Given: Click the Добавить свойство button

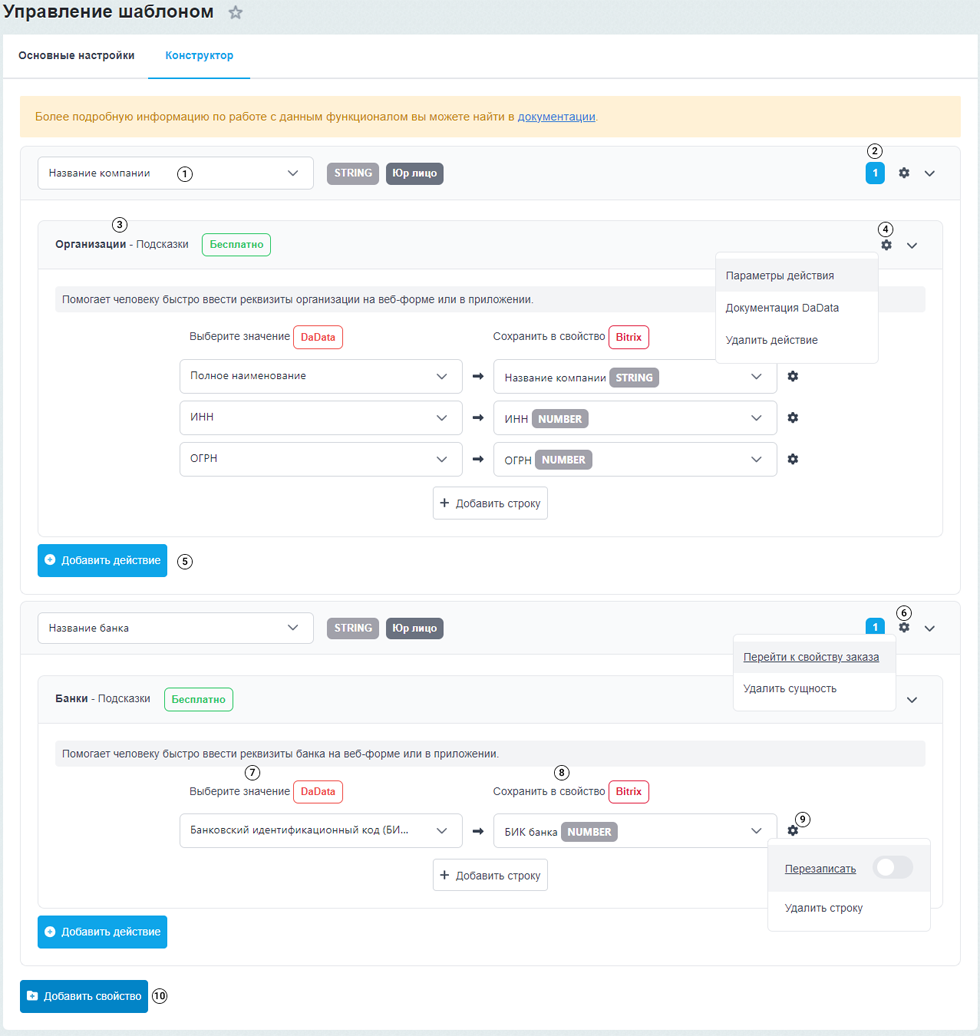Looking at the screenshot, I should tap(84, 996).
